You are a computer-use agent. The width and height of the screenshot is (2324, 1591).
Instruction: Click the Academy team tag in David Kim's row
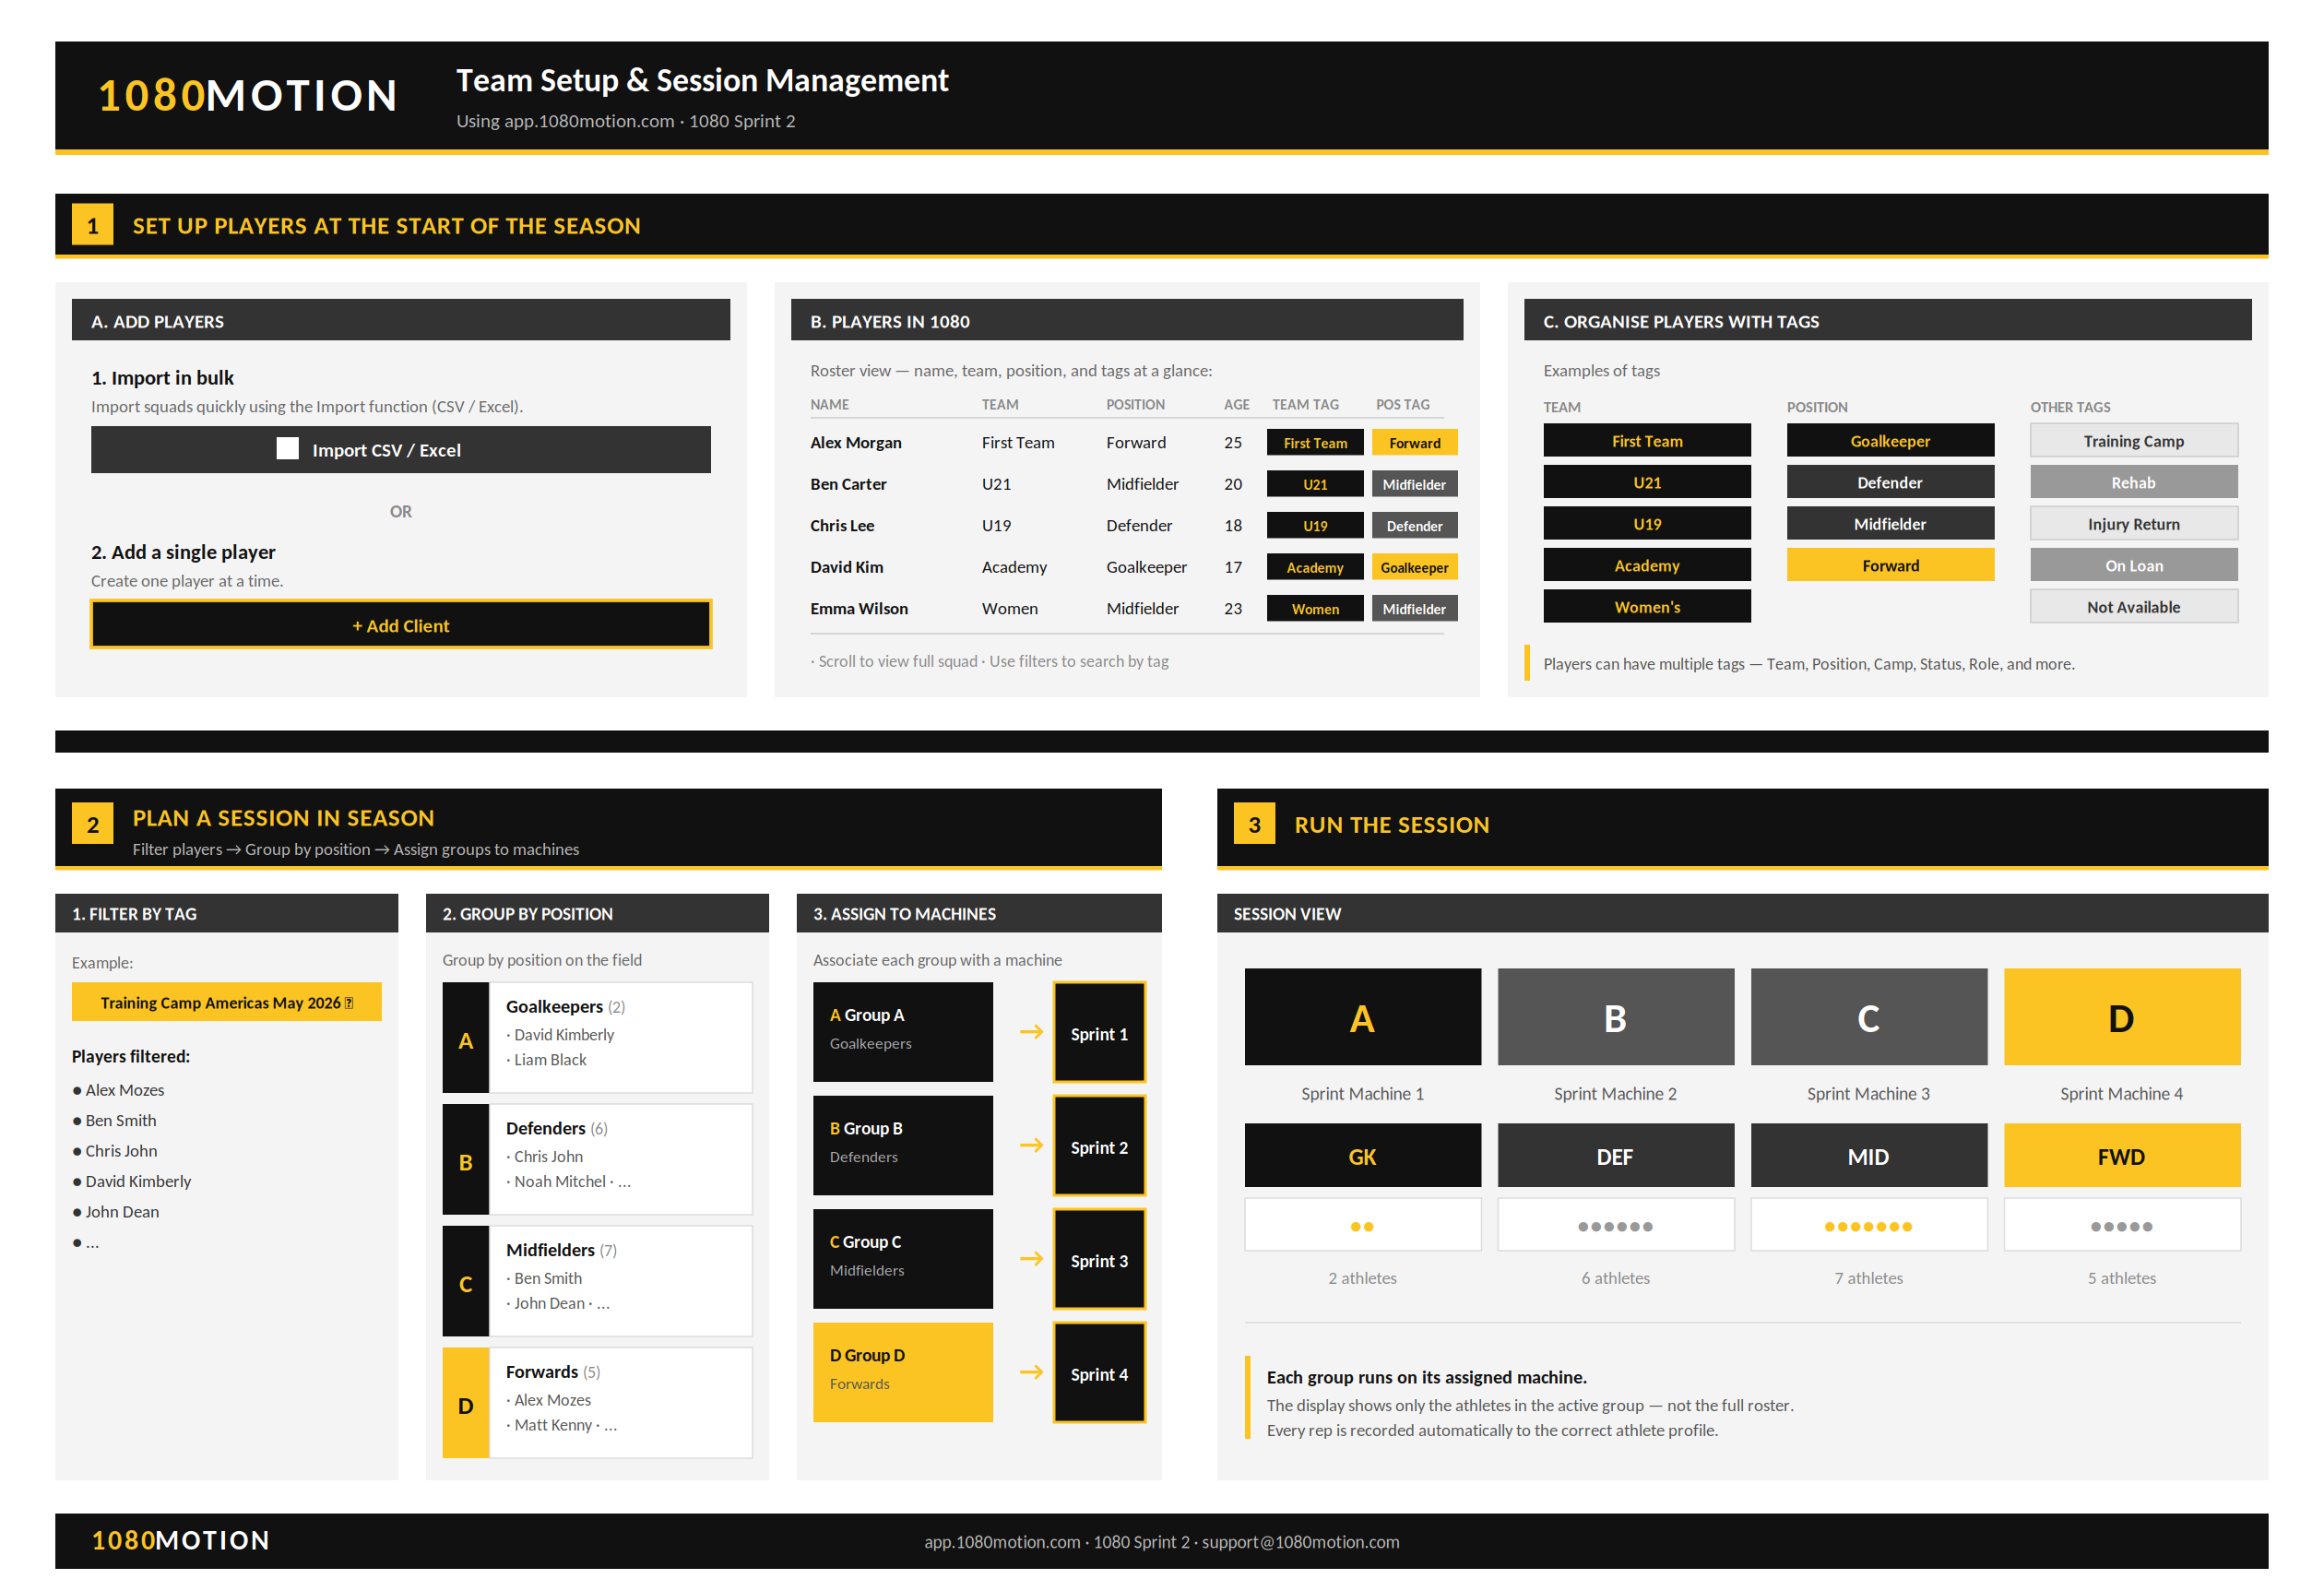[x=1315, y=567]
